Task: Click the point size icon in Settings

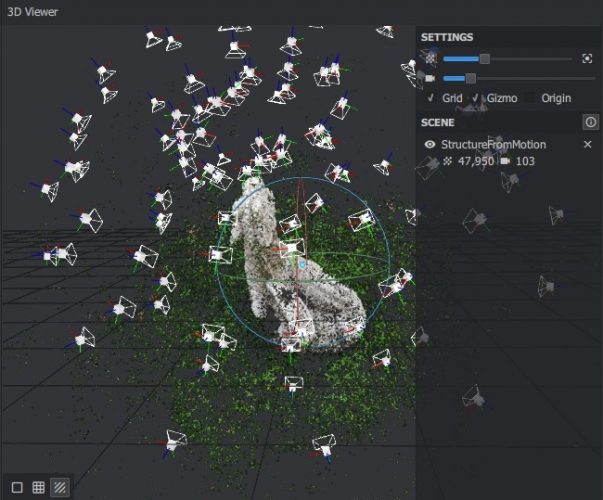Action: pos(430,59)
